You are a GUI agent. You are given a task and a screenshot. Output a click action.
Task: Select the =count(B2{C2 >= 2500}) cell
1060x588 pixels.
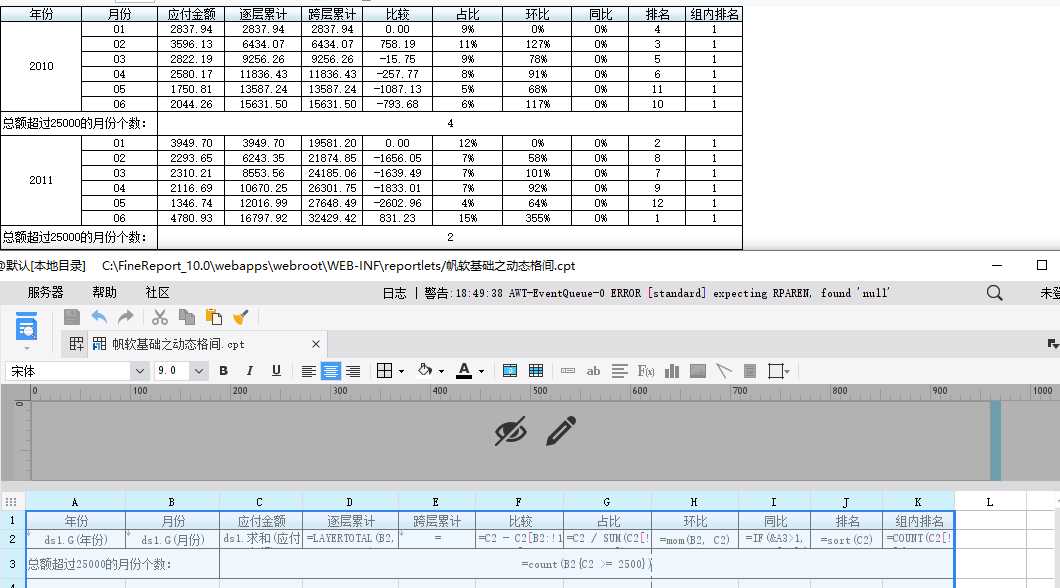point(587,564)
